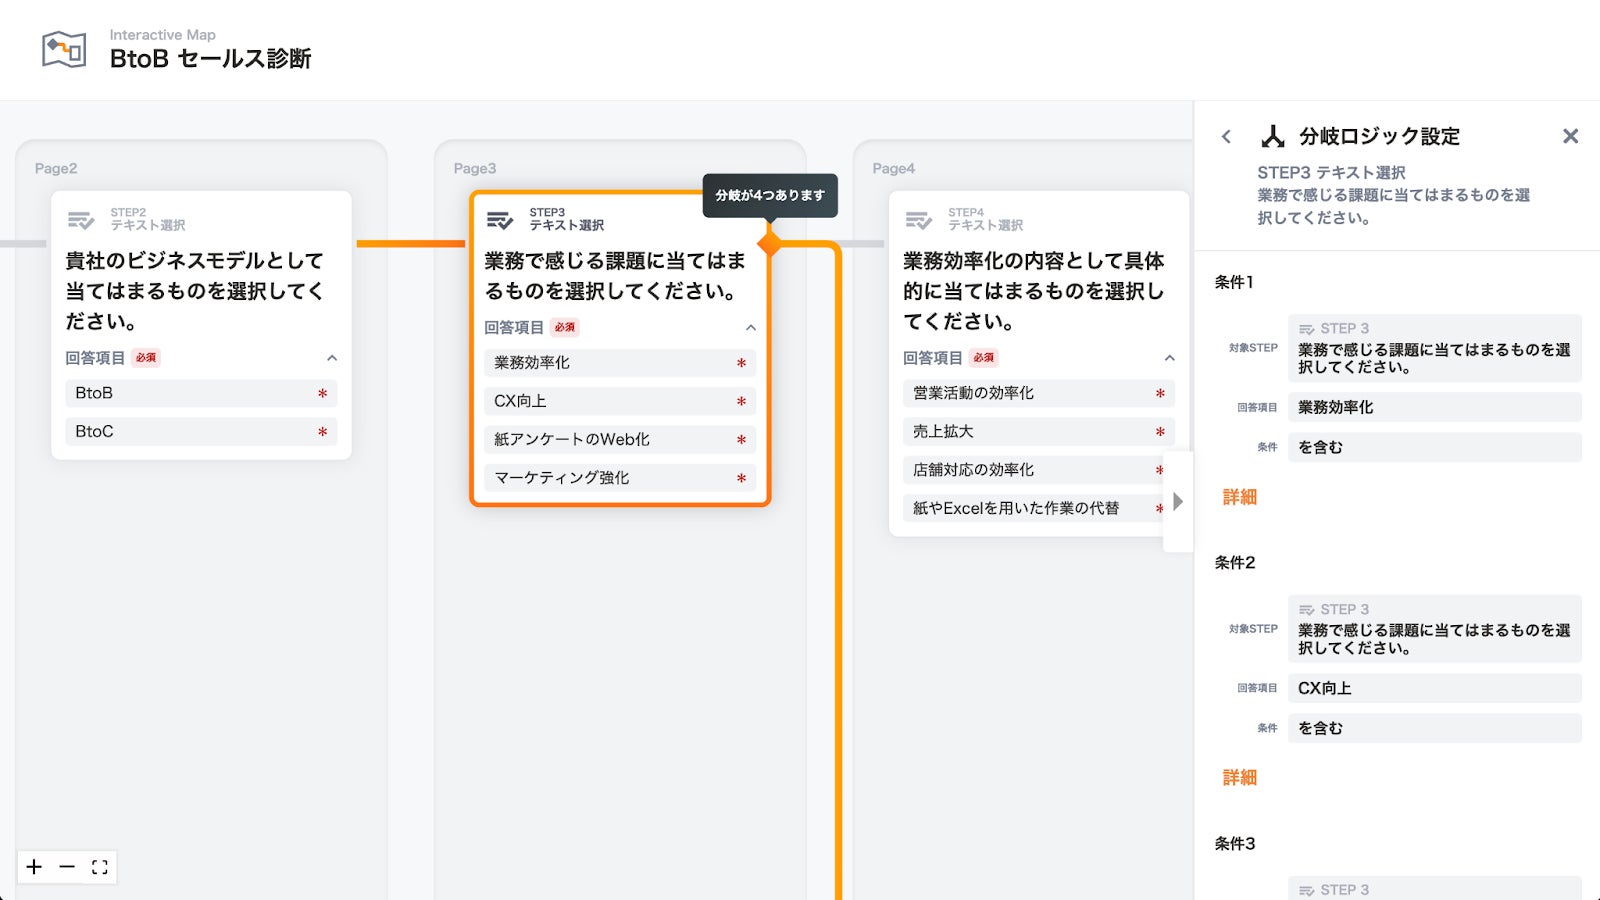Click the STEP3 card question title

(615, 276)
